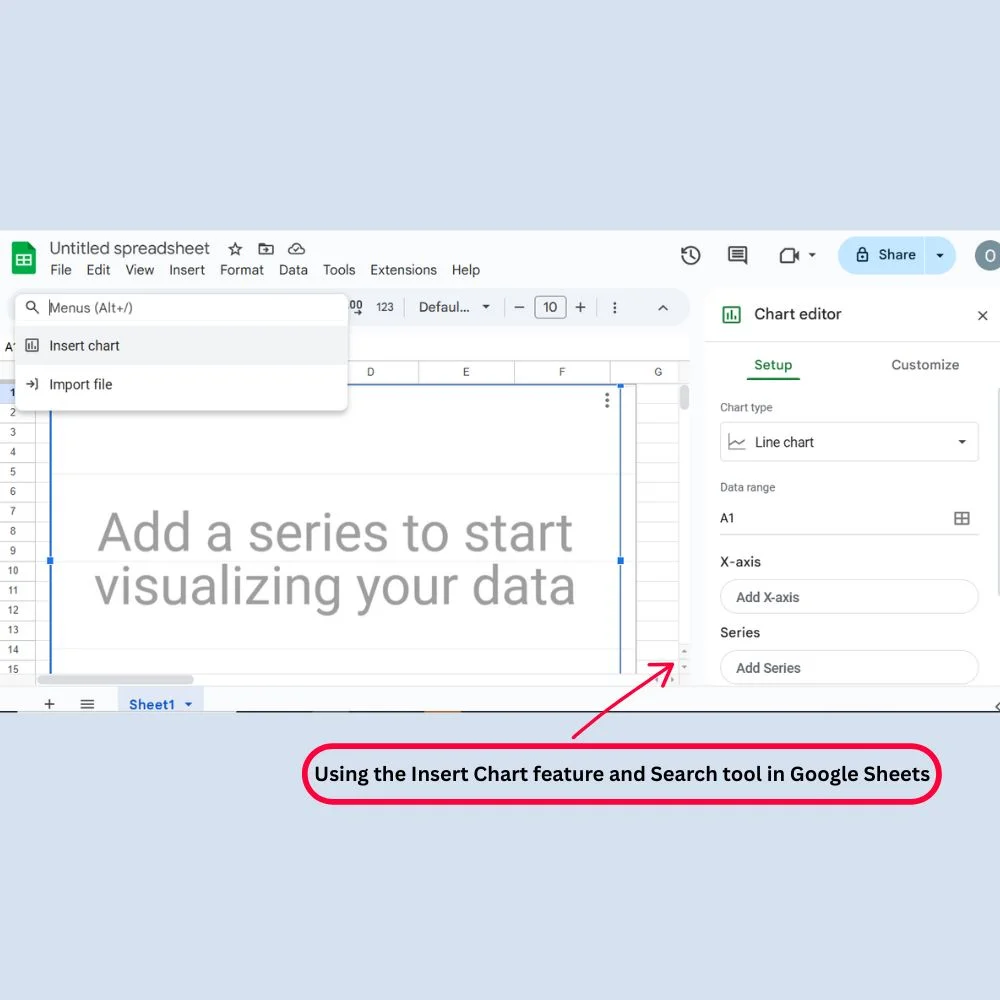
Task: Open the toolbar more options dots
Action: click(x=615, y=307)
